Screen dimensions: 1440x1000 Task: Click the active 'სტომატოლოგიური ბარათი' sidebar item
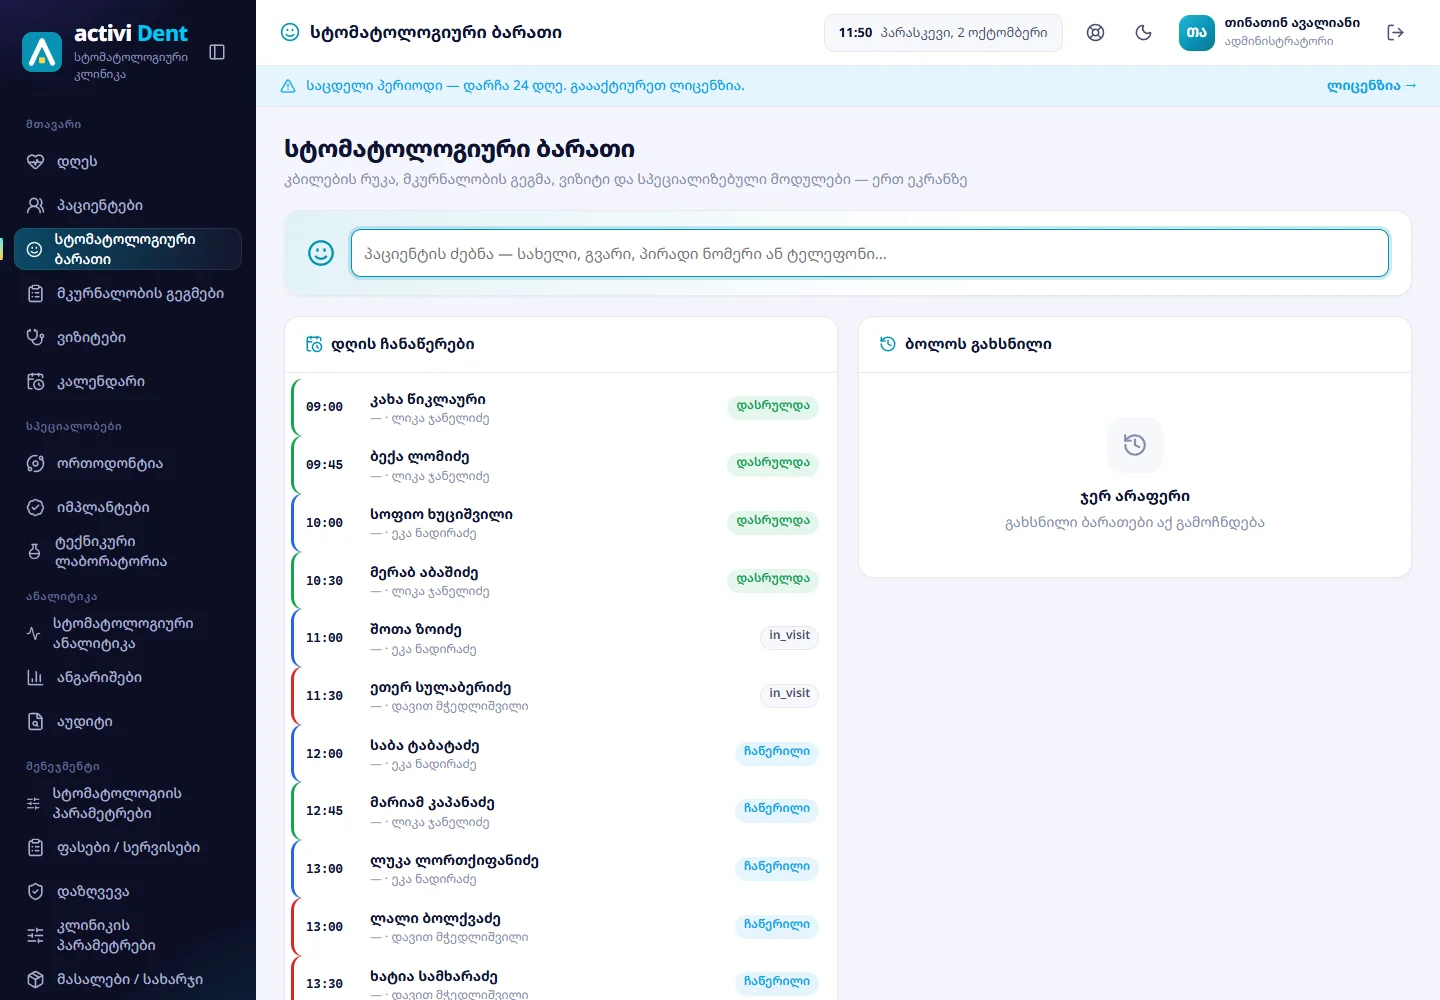click(128, 249)
